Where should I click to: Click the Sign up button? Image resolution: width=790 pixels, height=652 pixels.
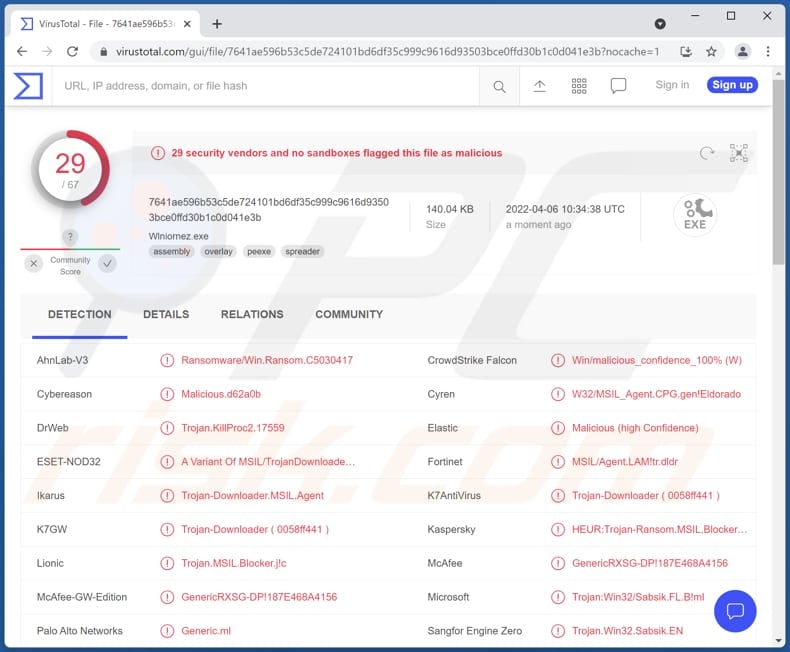point(732,85)
